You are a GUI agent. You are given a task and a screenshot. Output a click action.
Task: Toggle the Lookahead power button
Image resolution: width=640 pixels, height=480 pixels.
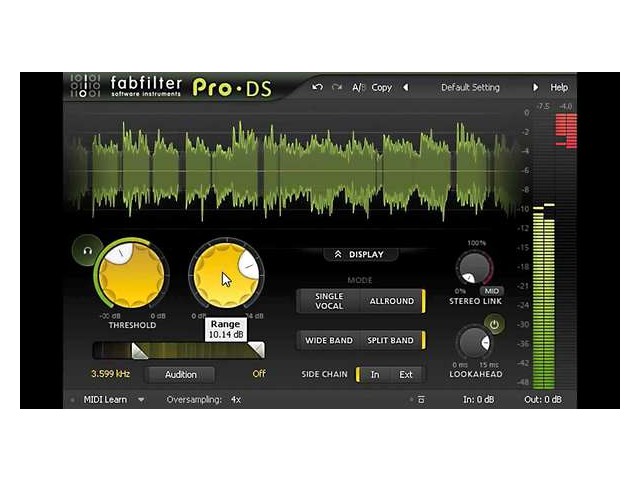(x=494, y=325)
